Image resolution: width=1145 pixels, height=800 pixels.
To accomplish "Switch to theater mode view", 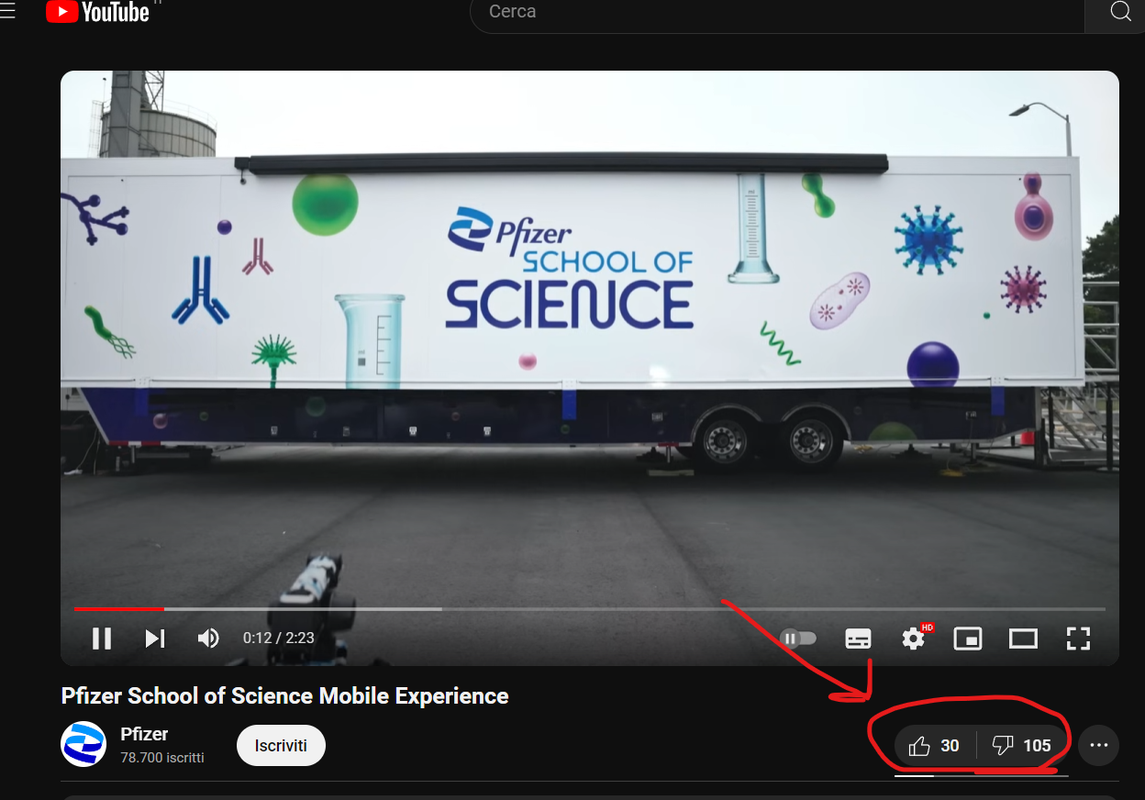I will 1023,639.
